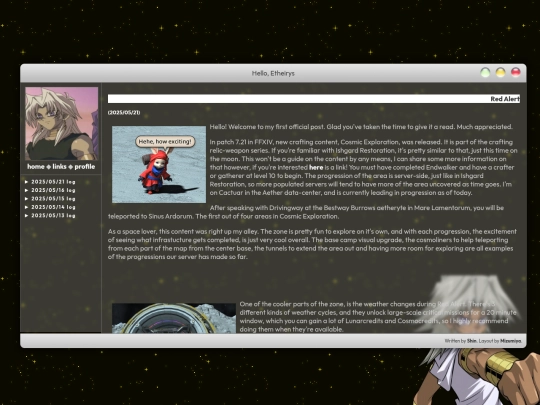Click the red round window button
This screenshot has height=405, width=540.
click(516, 72)
